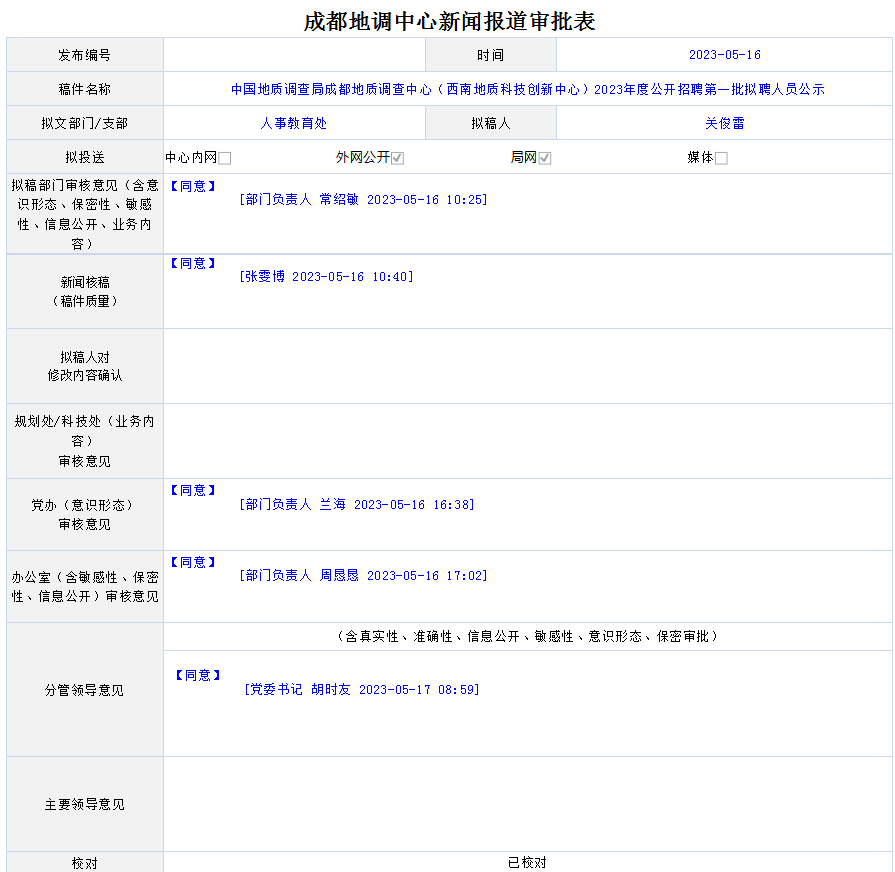
Task: Click the form title 成都地调中心新闻报道审批表
Action: (x=449, y=22)
